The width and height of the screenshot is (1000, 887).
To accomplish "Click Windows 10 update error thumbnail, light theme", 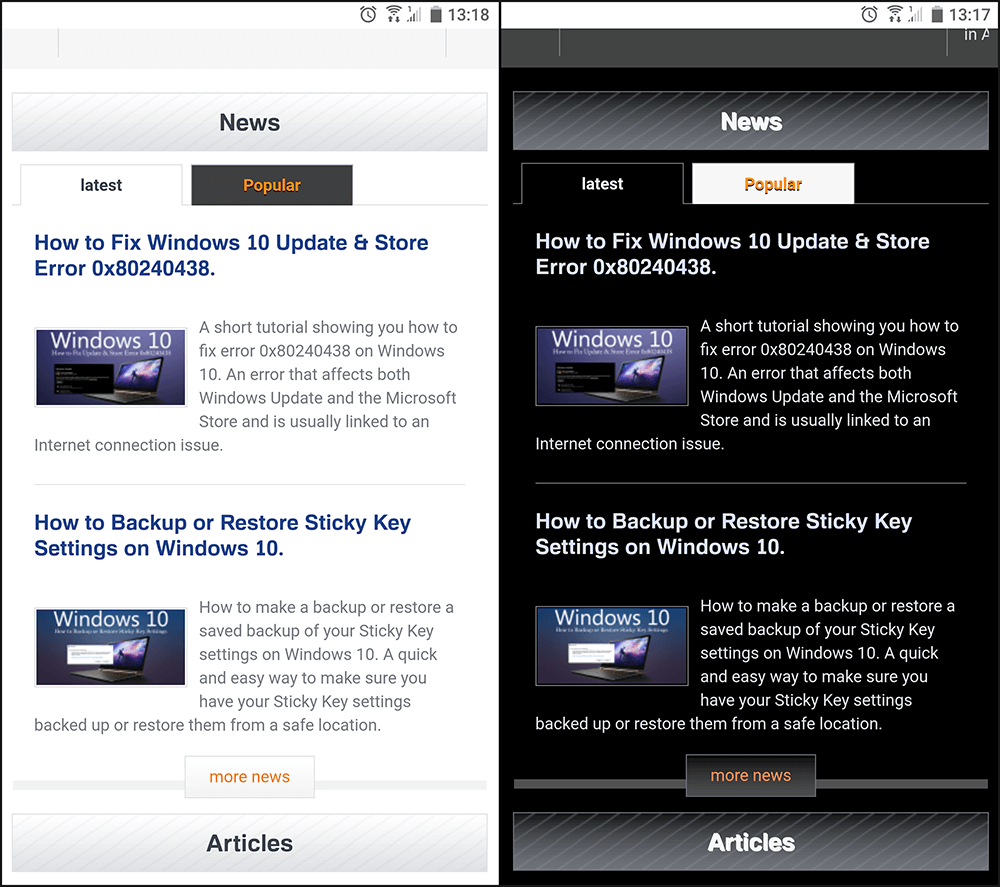I will click(111, 367).
